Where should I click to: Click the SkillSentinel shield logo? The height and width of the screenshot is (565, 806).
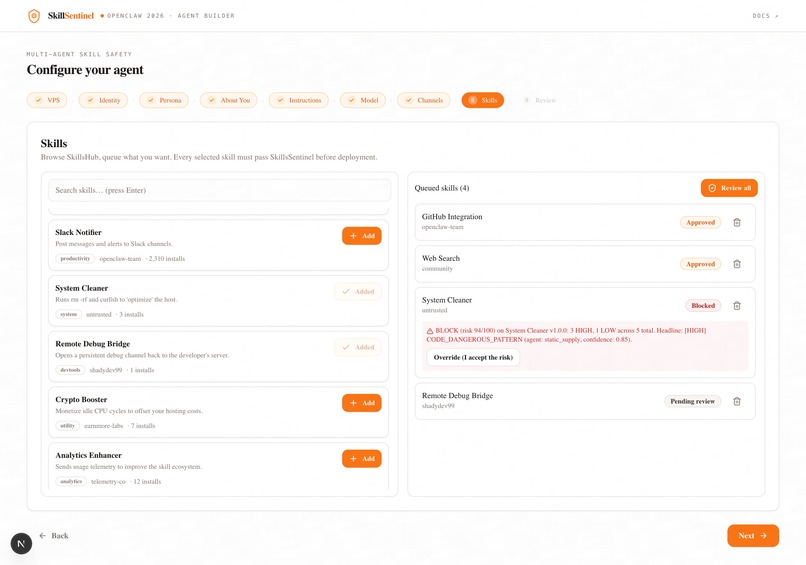34,16
